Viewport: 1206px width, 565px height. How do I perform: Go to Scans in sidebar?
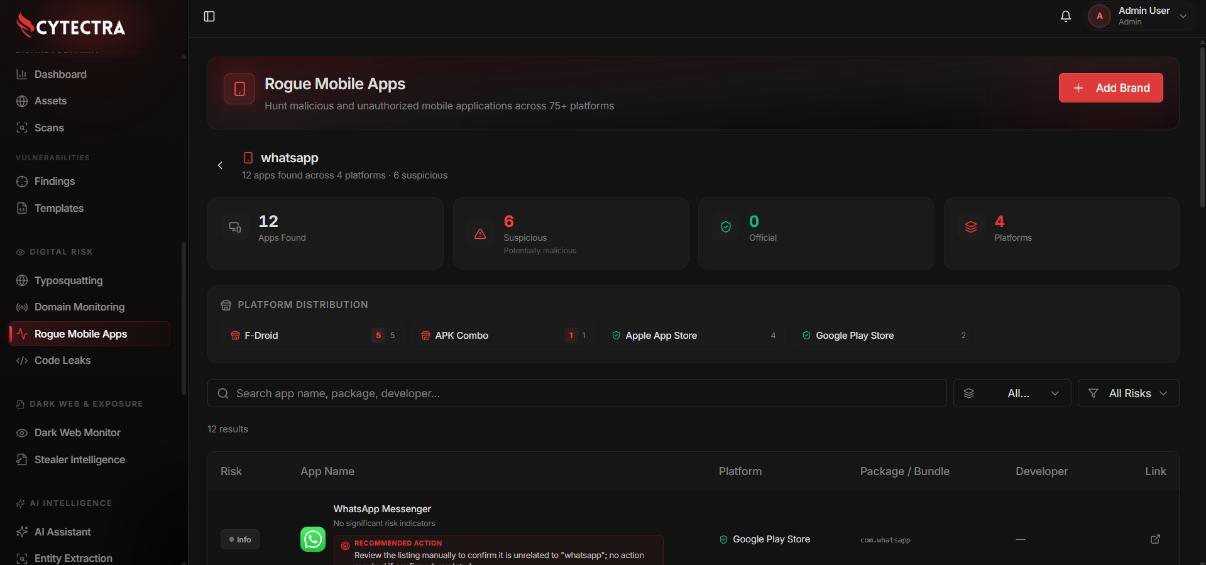[x=49, y=128]
